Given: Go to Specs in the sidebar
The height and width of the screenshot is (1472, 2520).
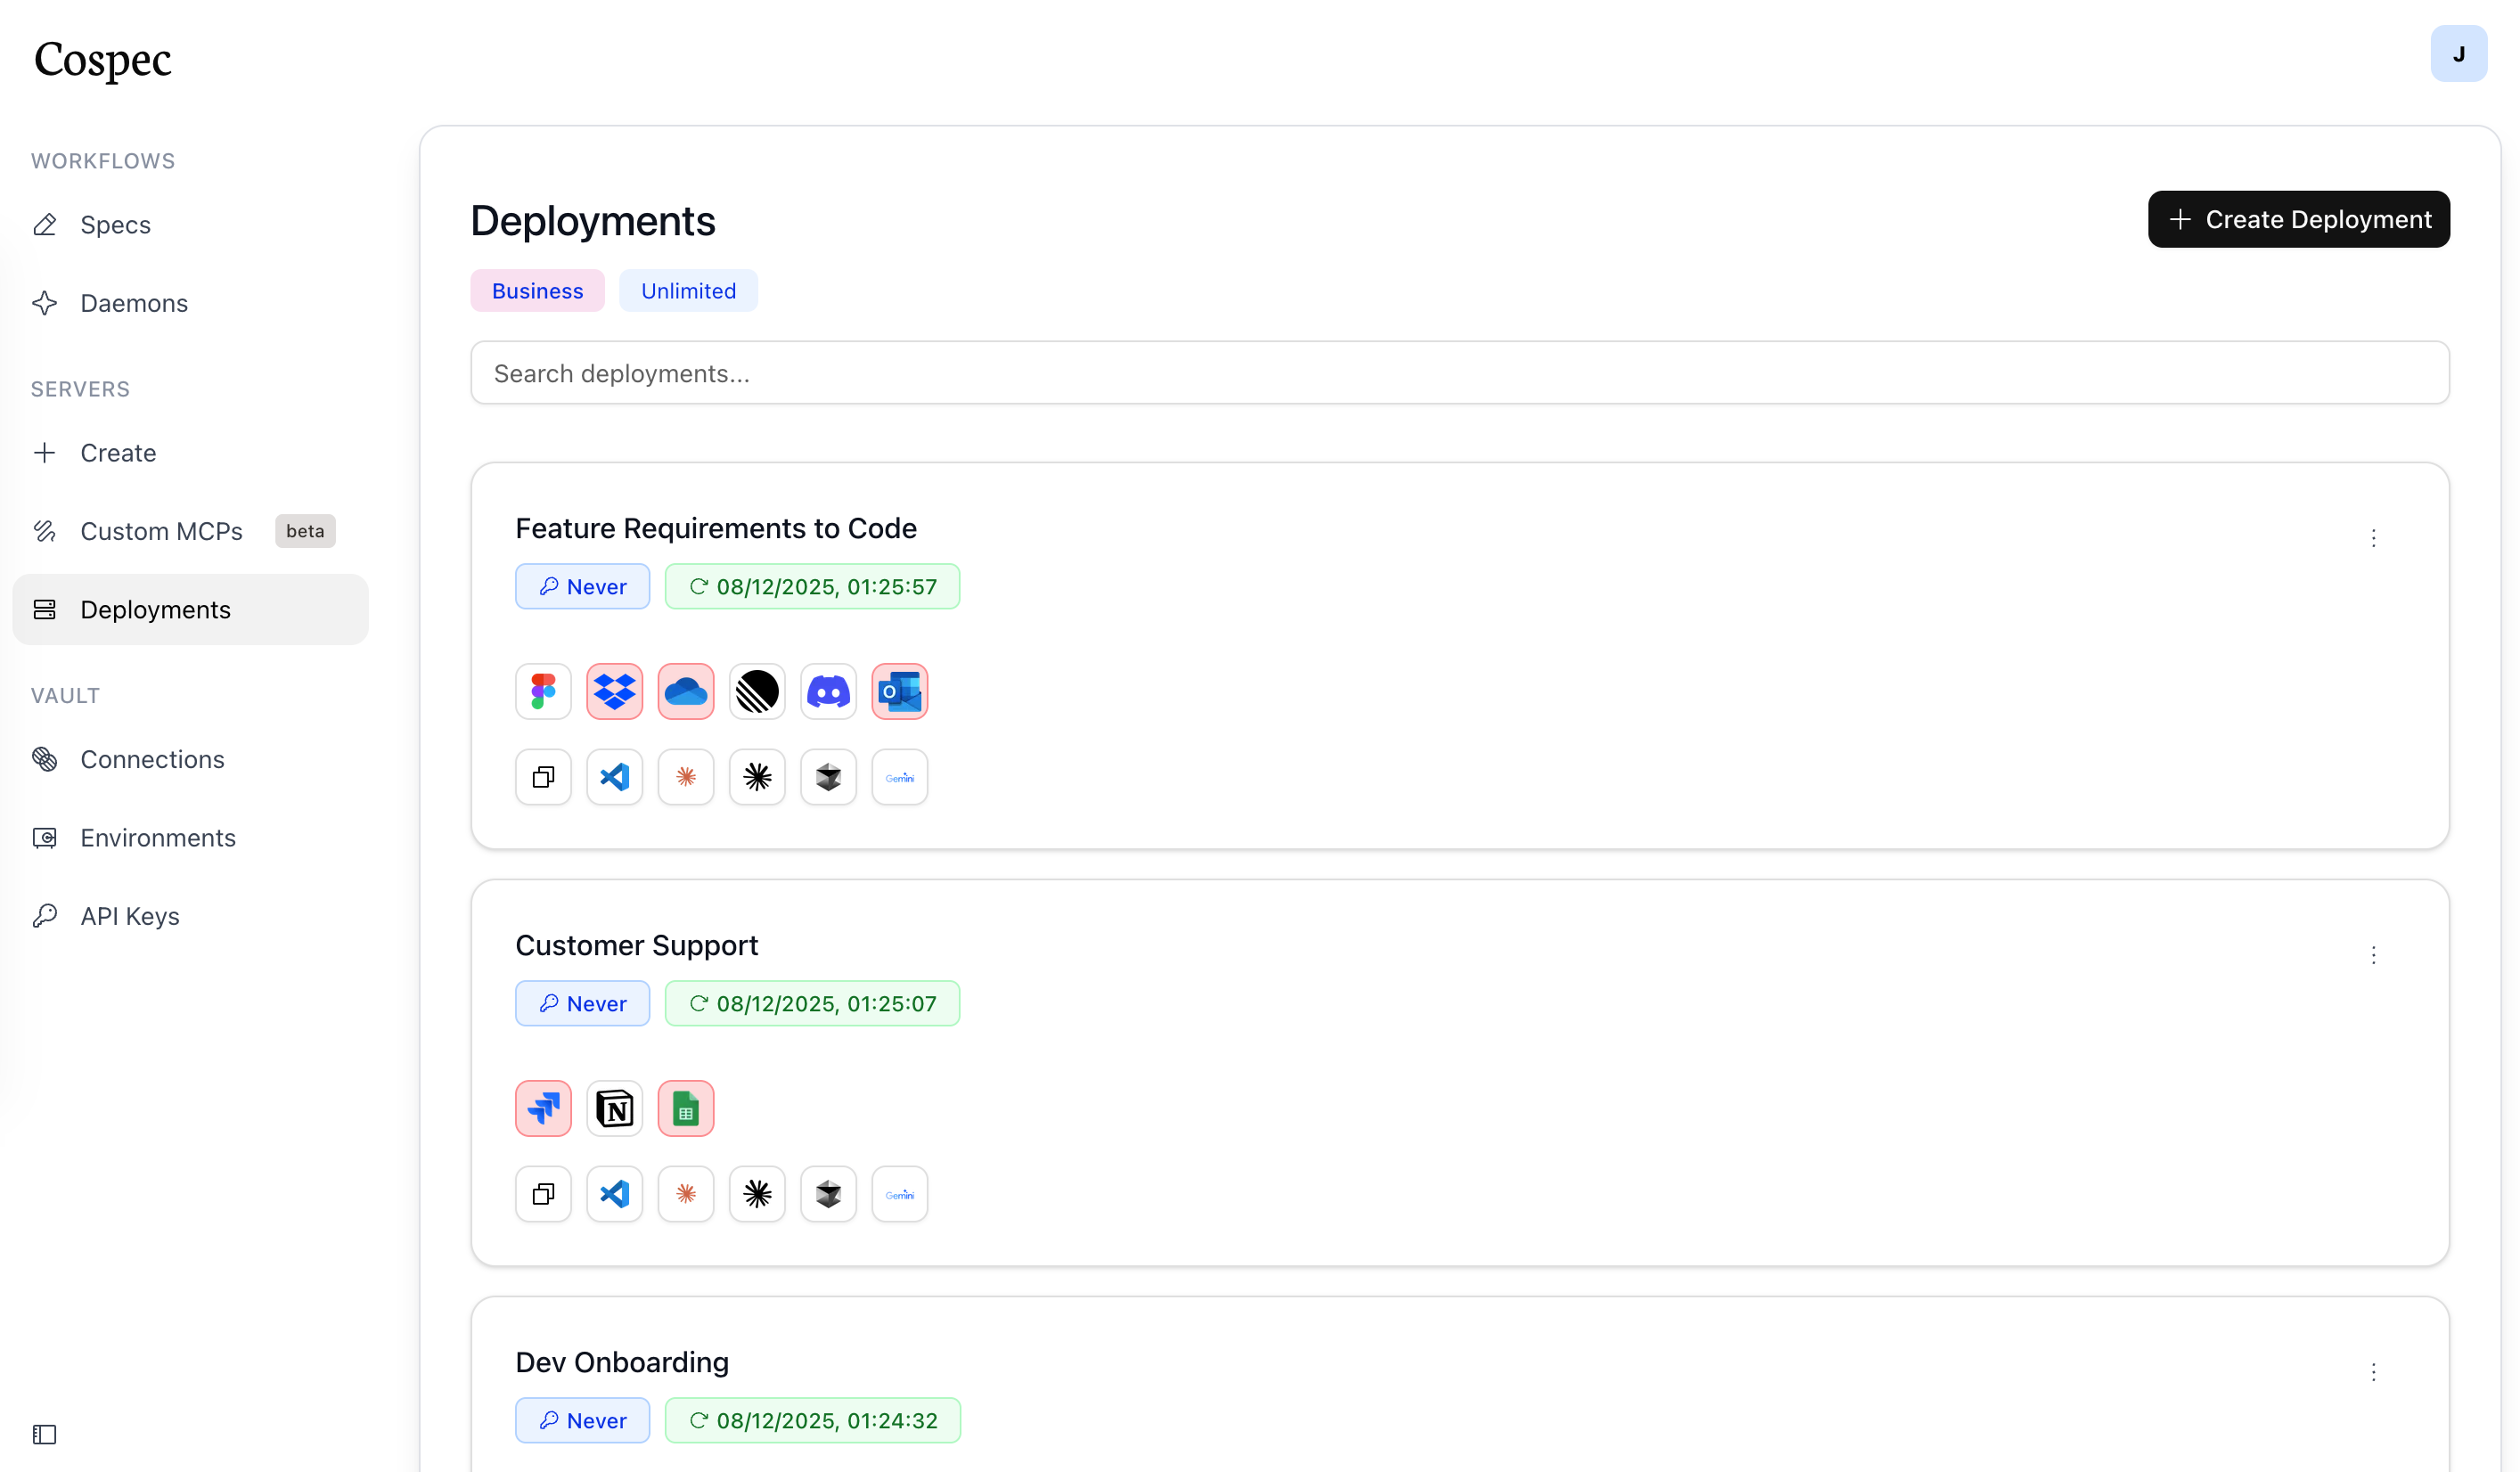Looking at the screenshot, I should (190, 225).
